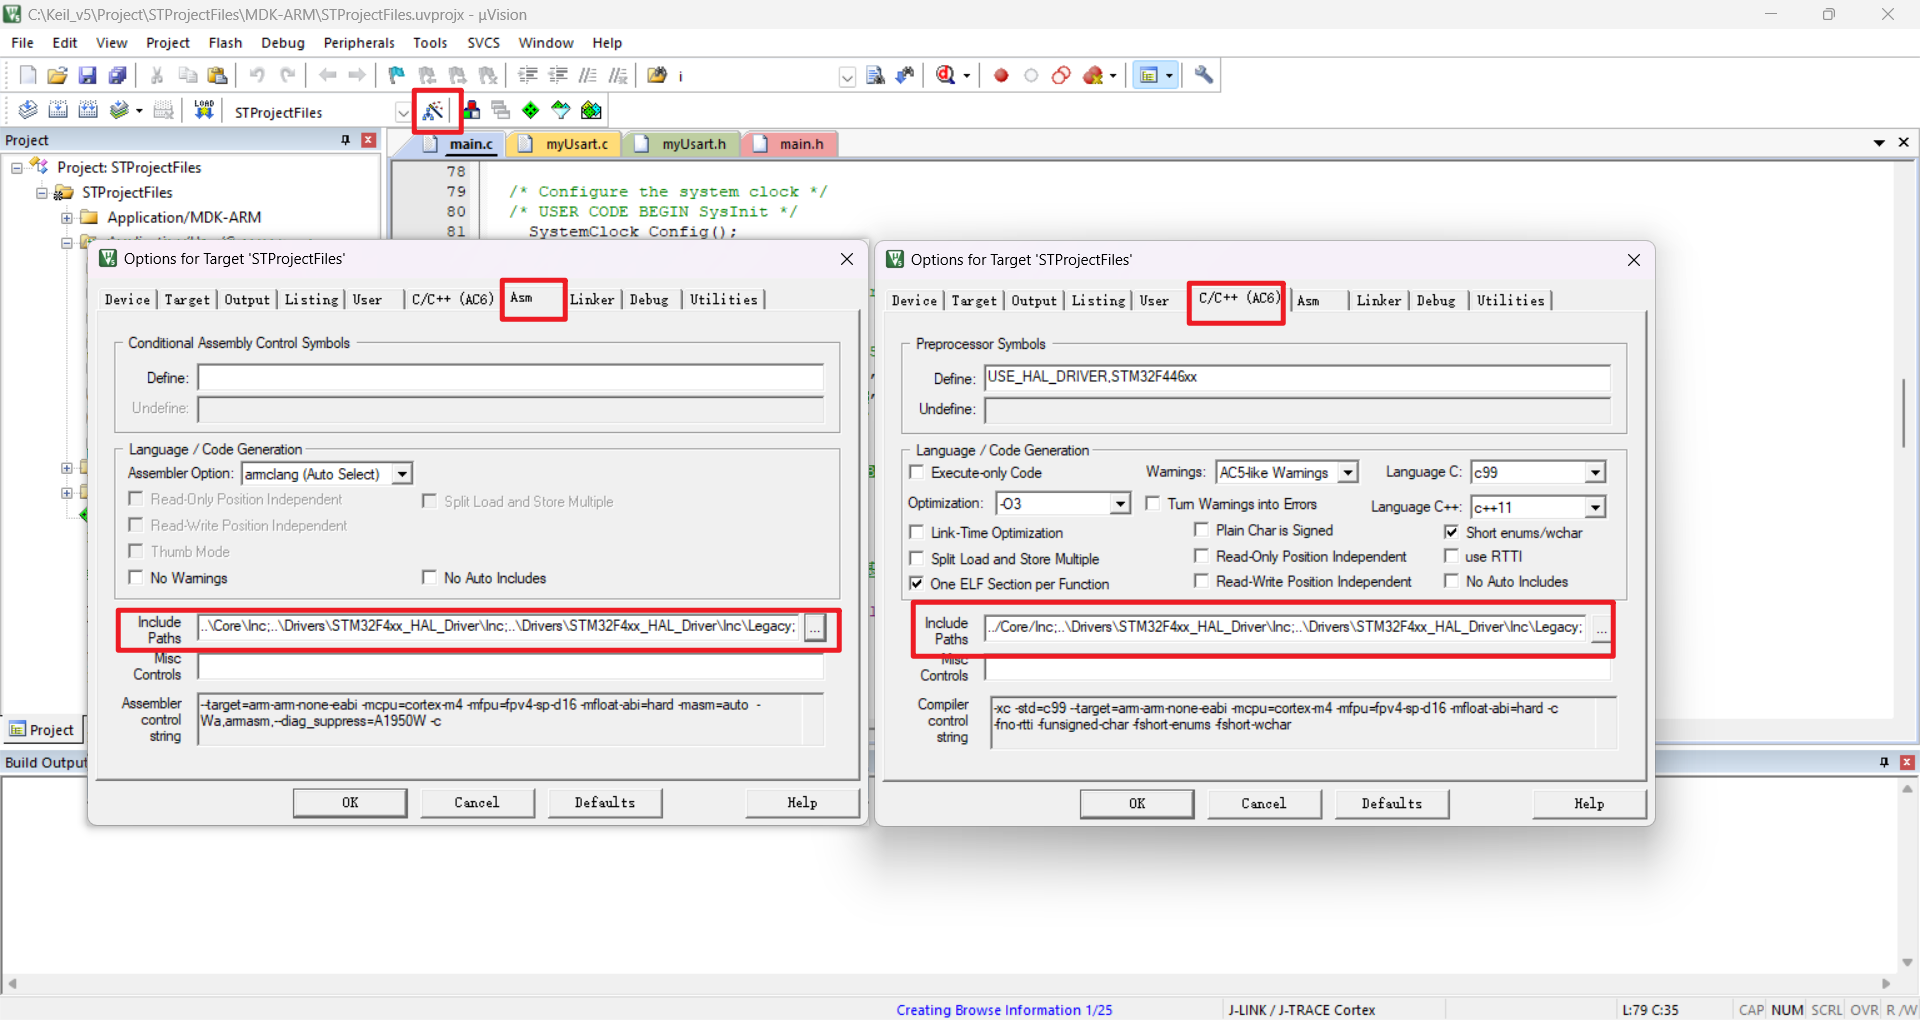Click Defaults in the Asm options dialog

click(605, 802)
